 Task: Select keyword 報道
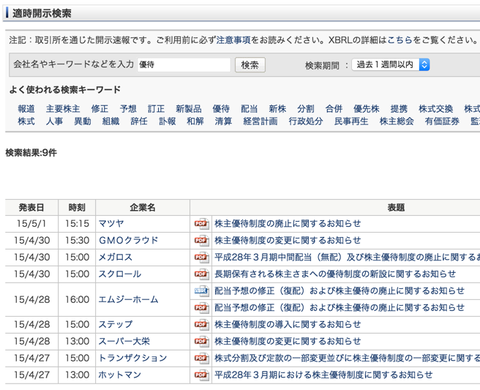point(26,109)
